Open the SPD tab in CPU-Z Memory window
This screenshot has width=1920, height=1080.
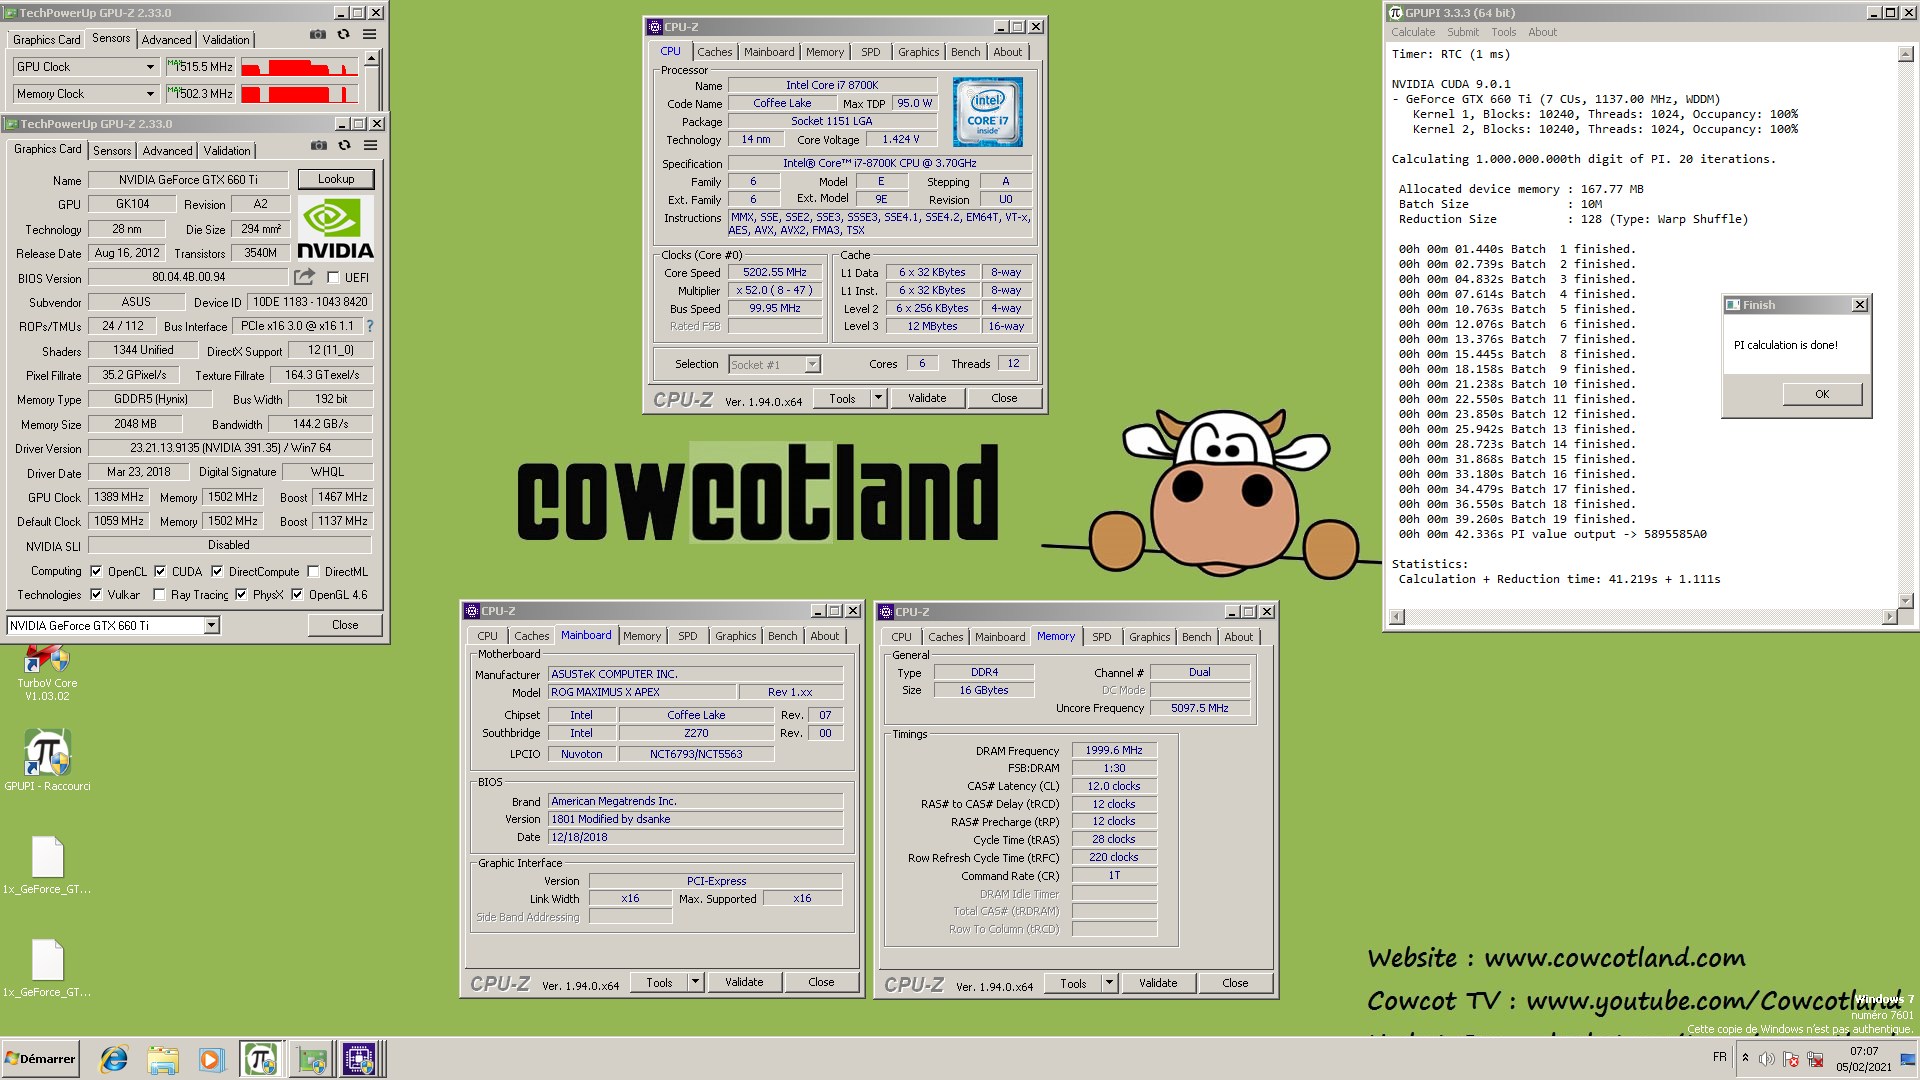pyautogui.click(x=1102, y=637)
